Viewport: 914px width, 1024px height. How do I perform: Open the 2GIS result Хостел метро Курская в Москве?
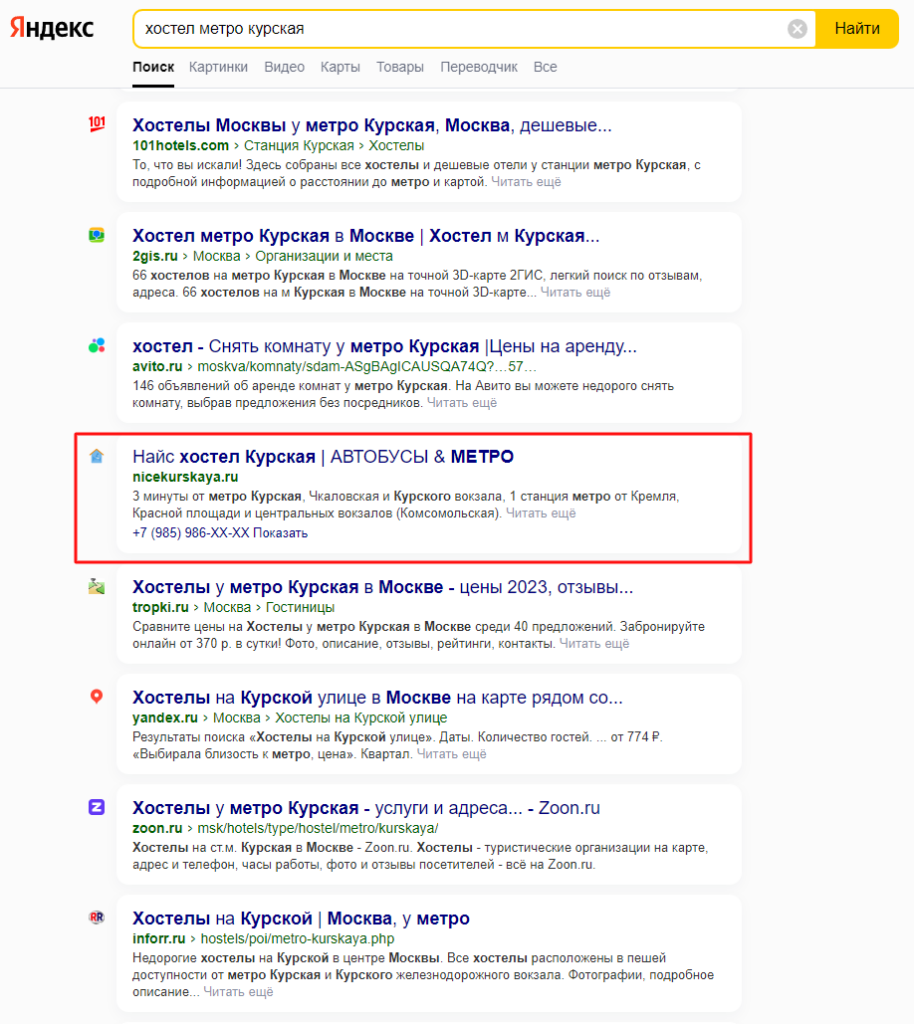[366, 236]
